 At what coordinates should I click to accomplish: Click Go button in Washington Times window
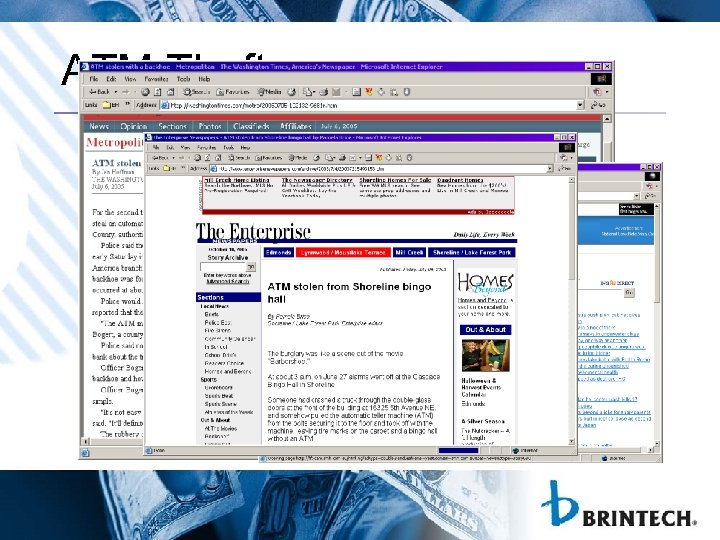tap(598, 105)
